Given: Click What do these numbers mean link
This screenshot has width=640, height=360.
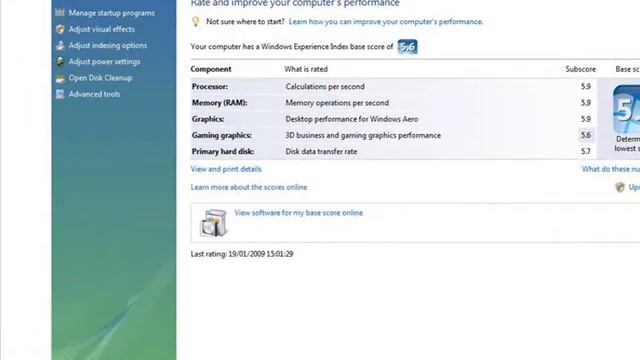Looking at the screenshot, I should click(611, 169).
